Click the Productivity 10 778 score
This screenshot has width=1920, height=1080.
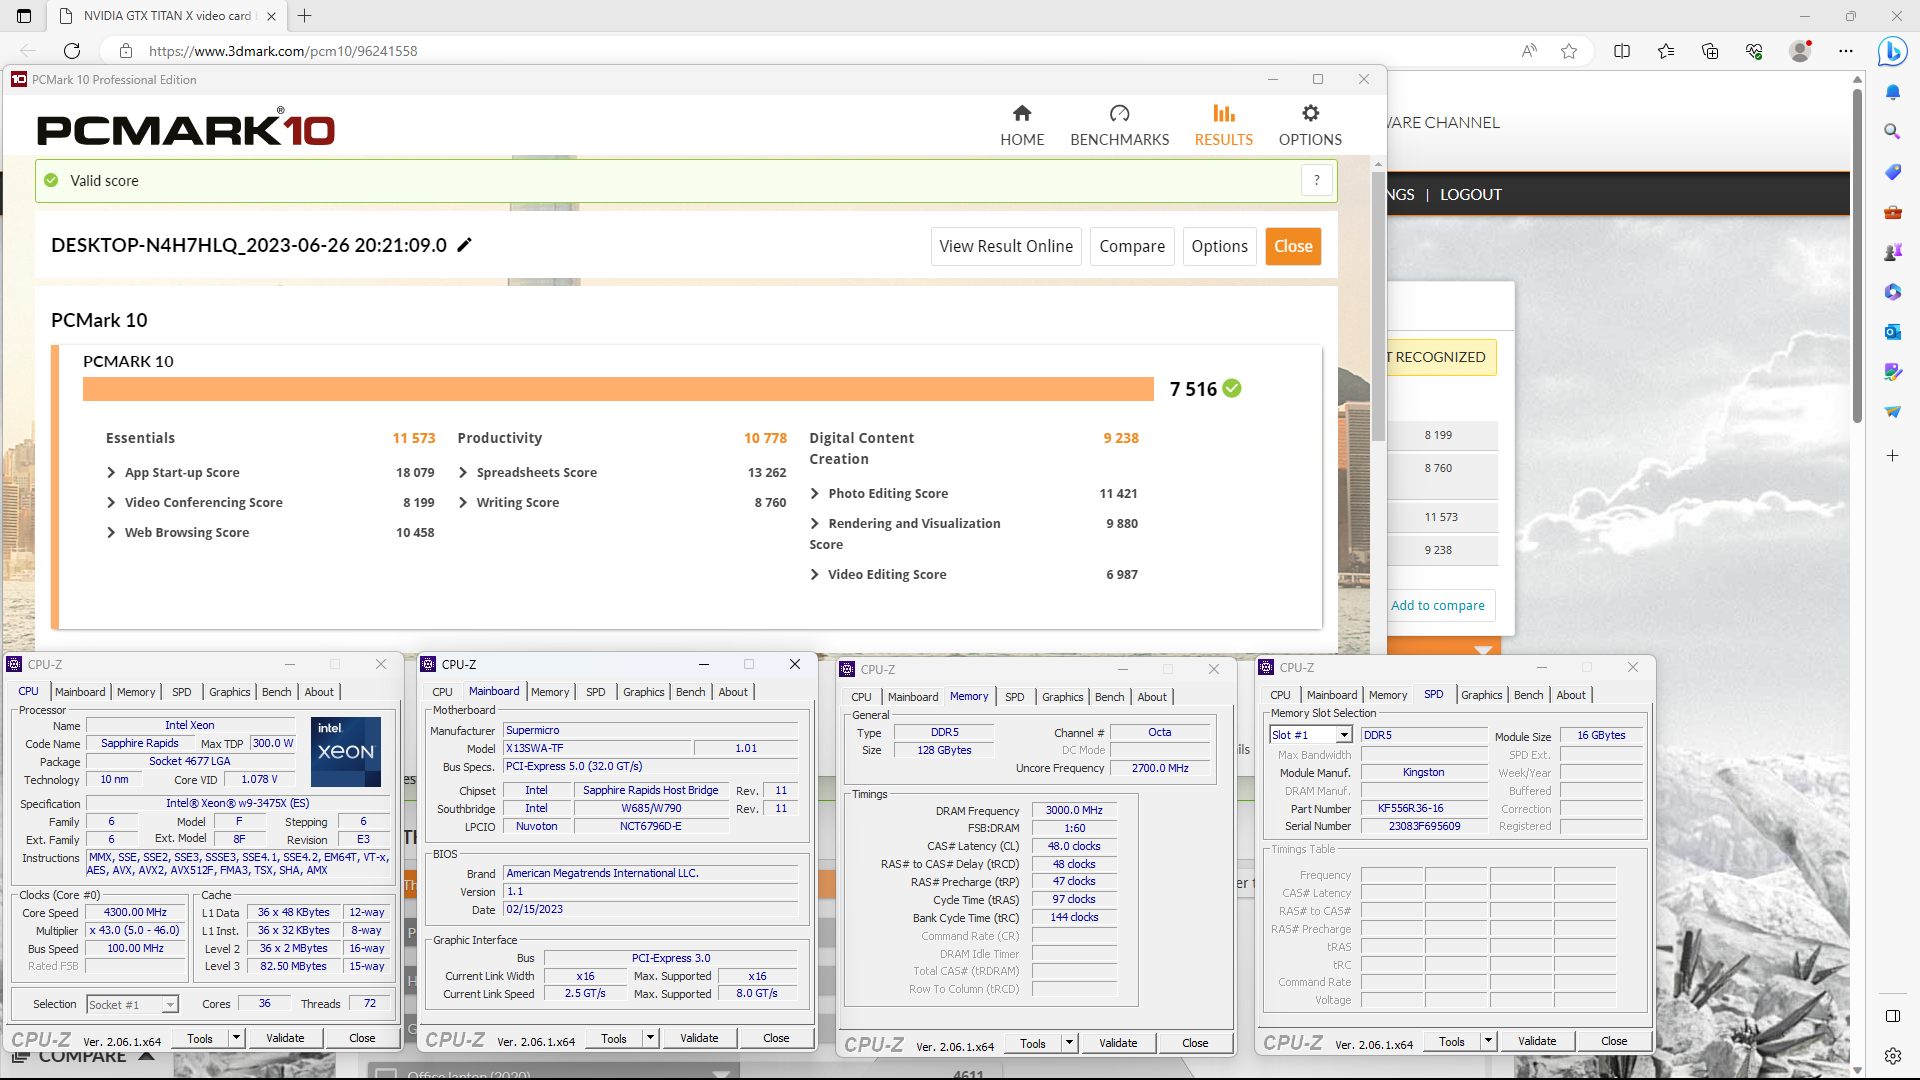coord(765,438)
